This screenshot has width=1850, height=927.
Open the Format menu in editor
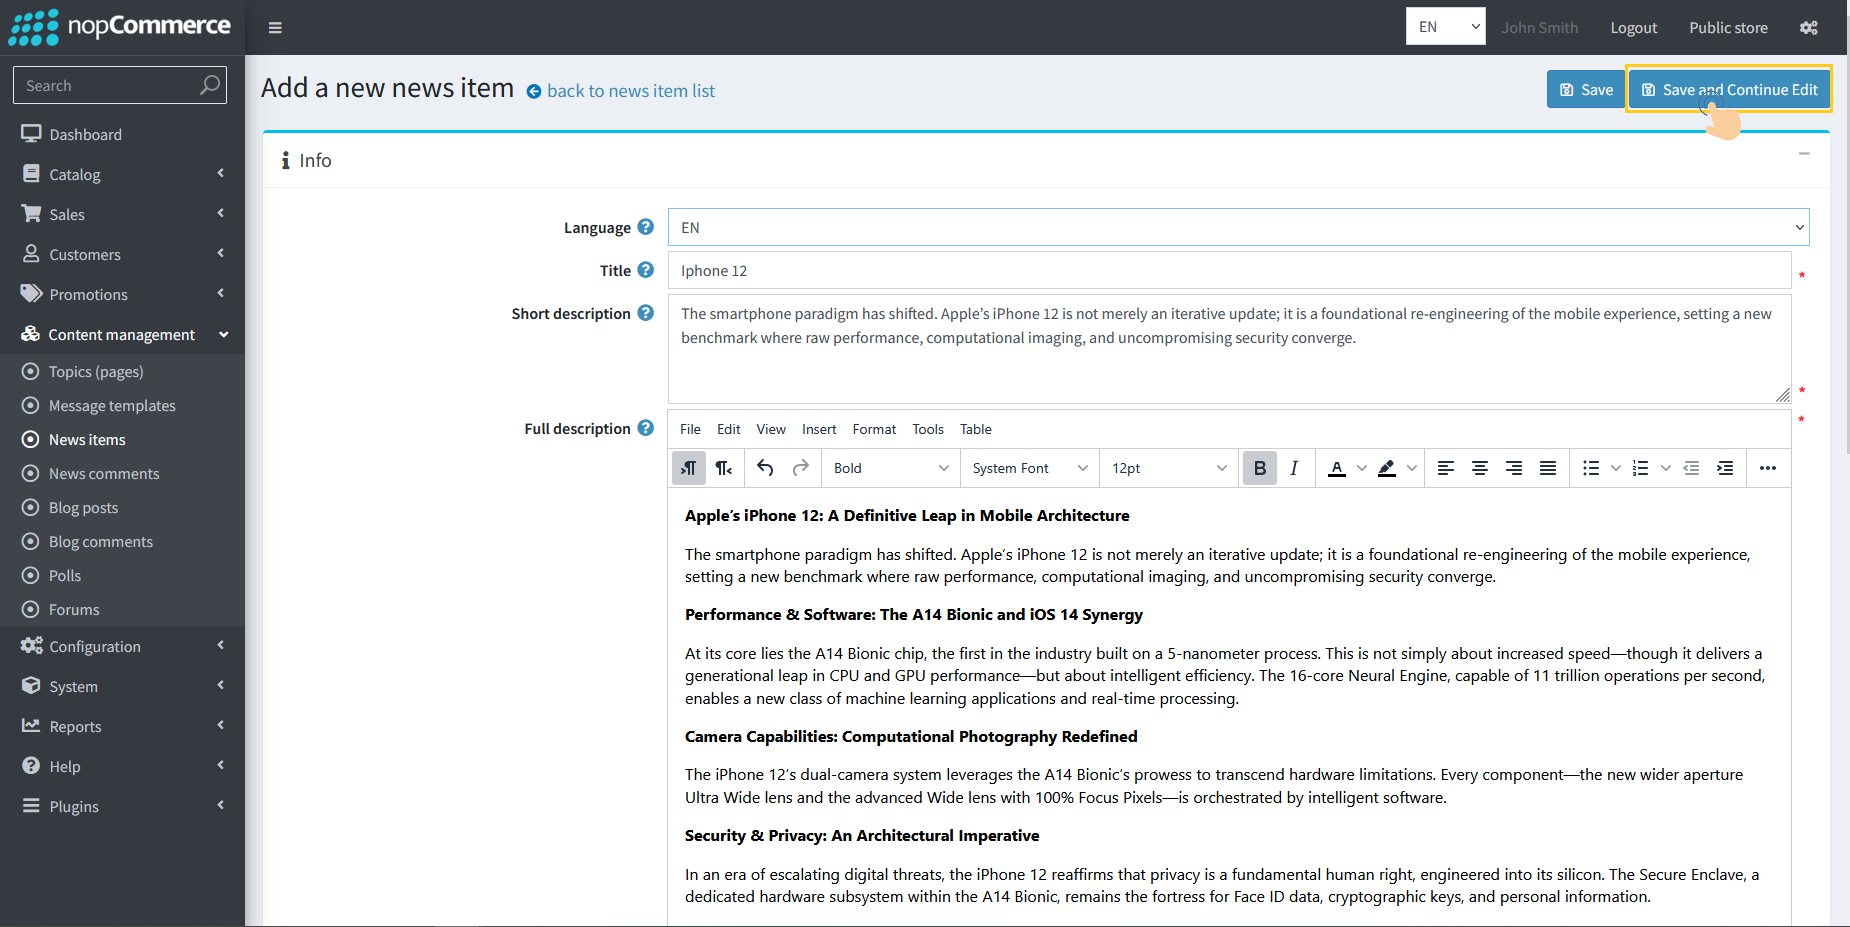(x=873, y=429)
